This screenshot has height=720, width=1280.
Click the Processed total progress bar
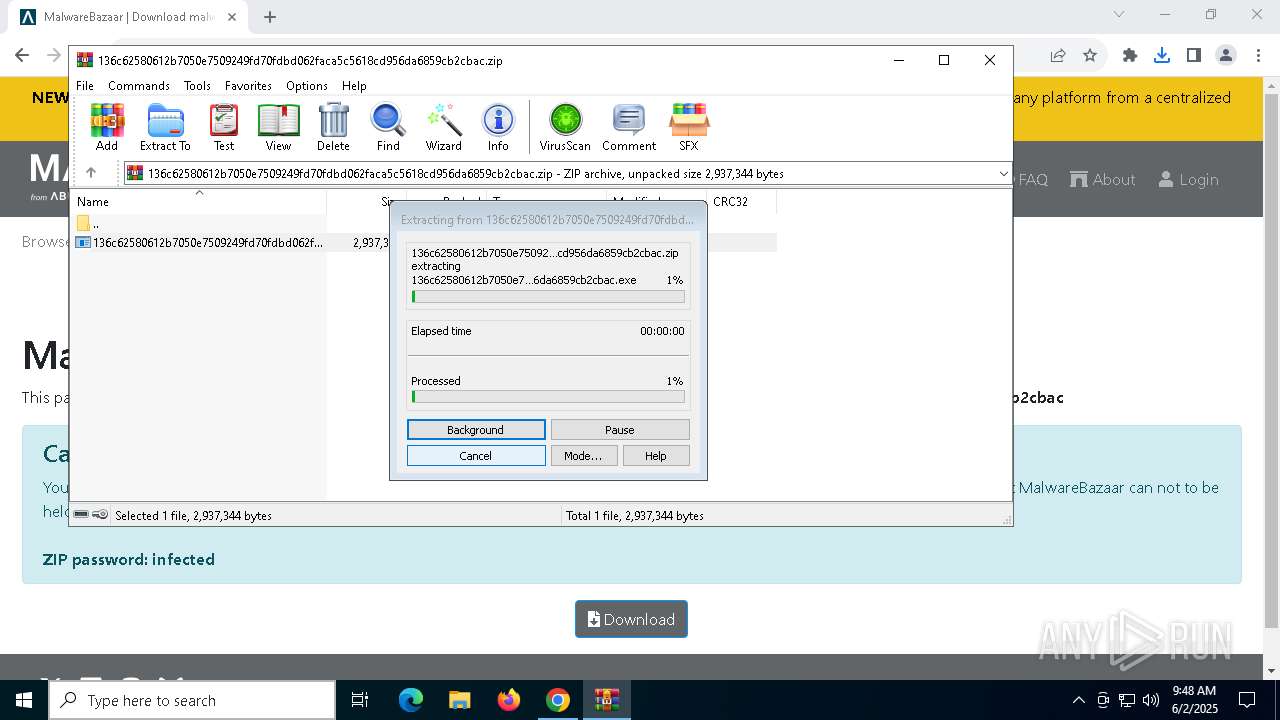[x=548, y=397]
